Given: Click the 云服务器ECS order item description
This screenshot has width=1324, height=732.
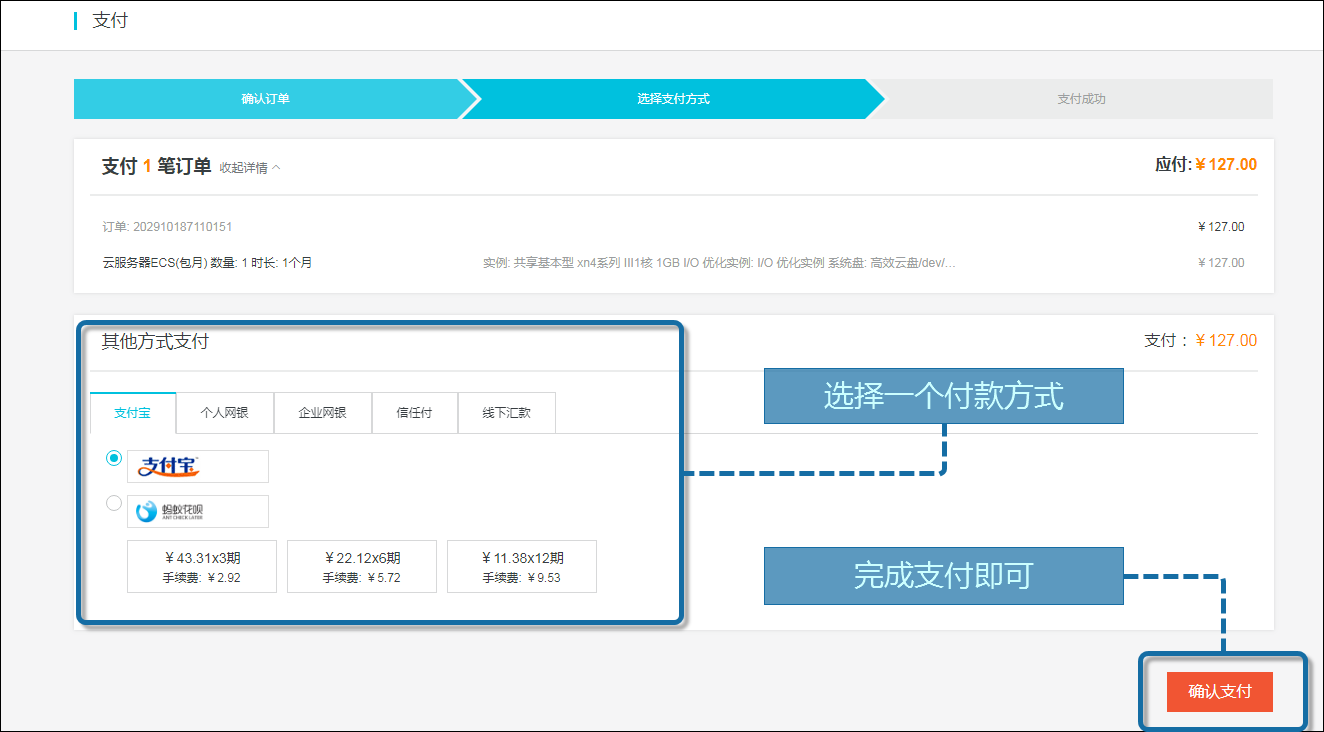Looking at the screenshot, I should [207, 263].
